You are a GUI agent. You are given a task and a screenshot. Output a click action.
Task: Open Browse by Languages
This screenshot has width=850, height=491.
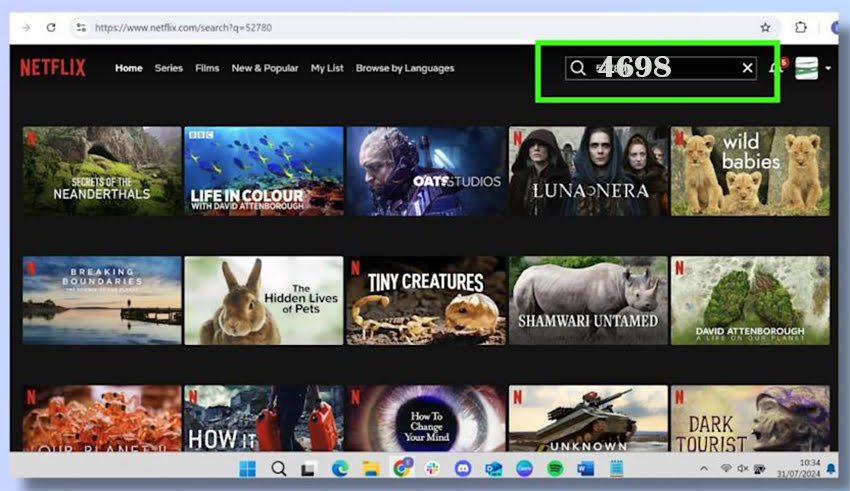tap(405, 68)
